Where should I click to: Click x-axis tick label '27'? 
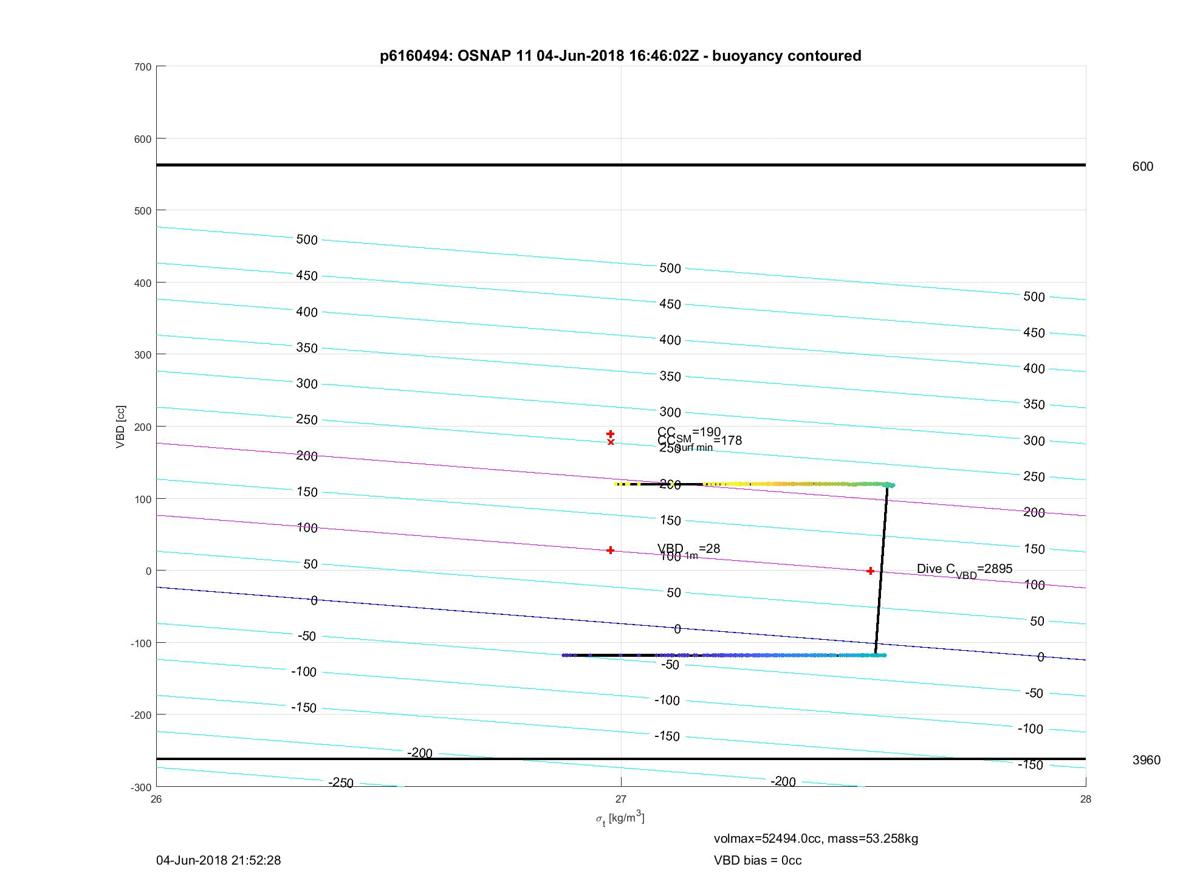click(621, 799)
